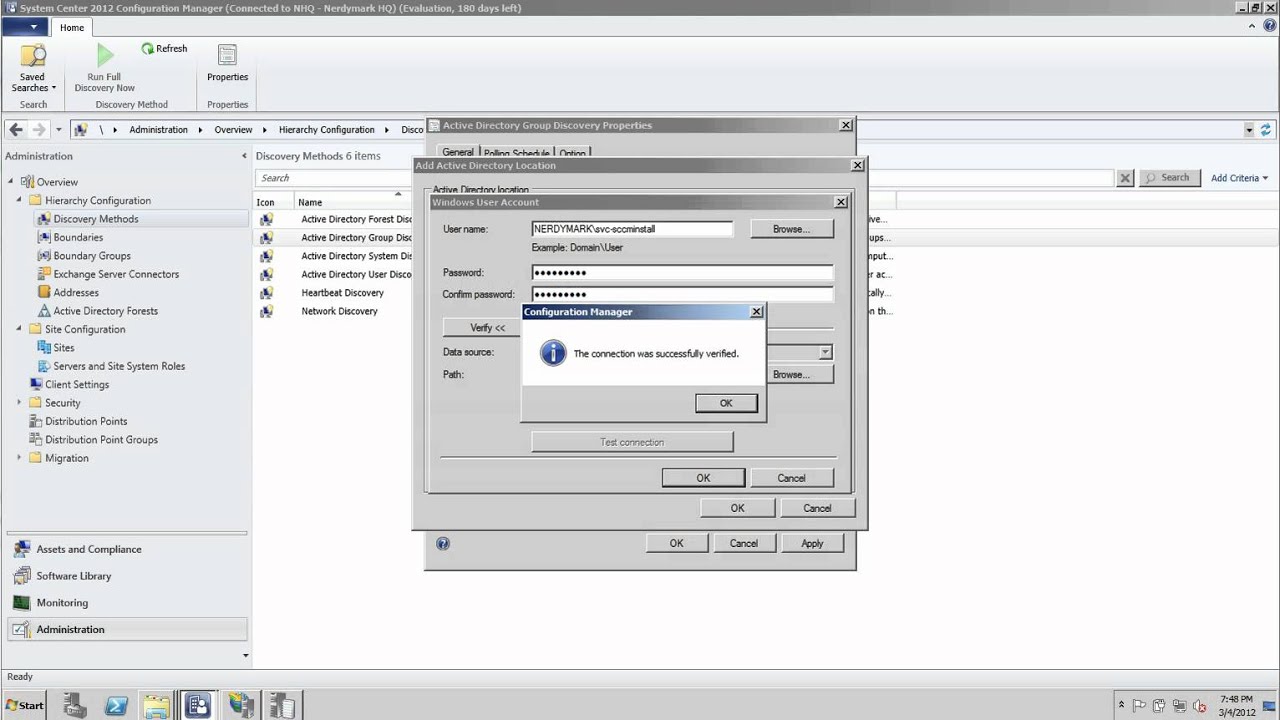Click the Hierarchy Configuration breadcrumb

326,130
